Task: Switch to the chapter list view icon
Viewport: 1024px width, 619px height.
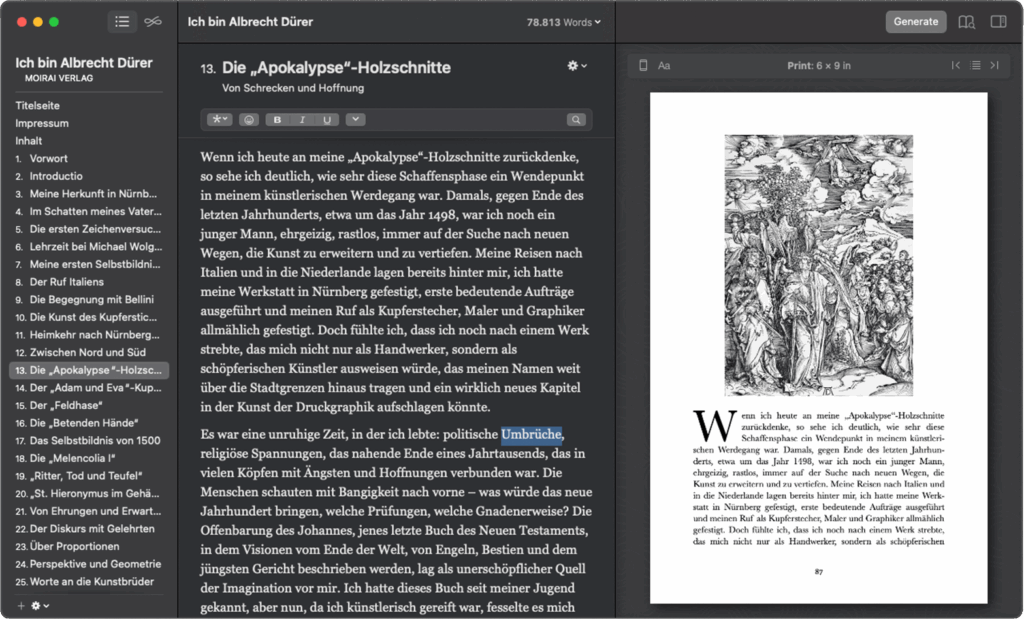Action: pos(122,22)
